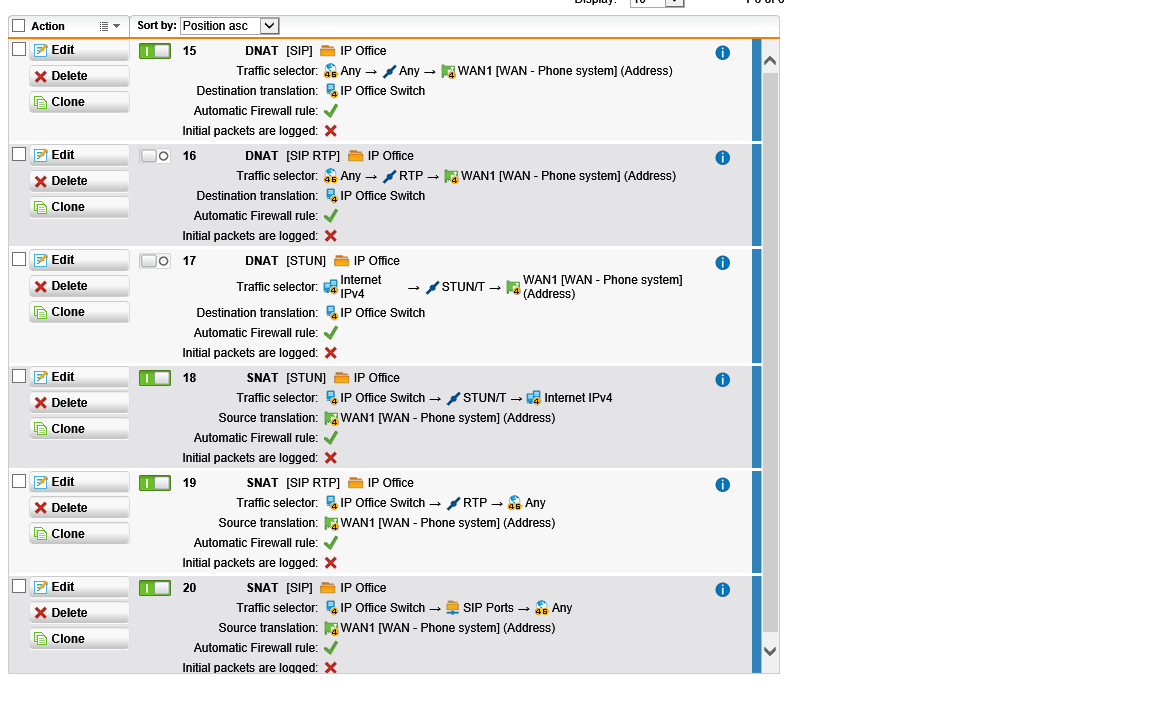Click scrollbar down arrow of rule list
Screen dimensions: 1152x720
click(770, 652)
